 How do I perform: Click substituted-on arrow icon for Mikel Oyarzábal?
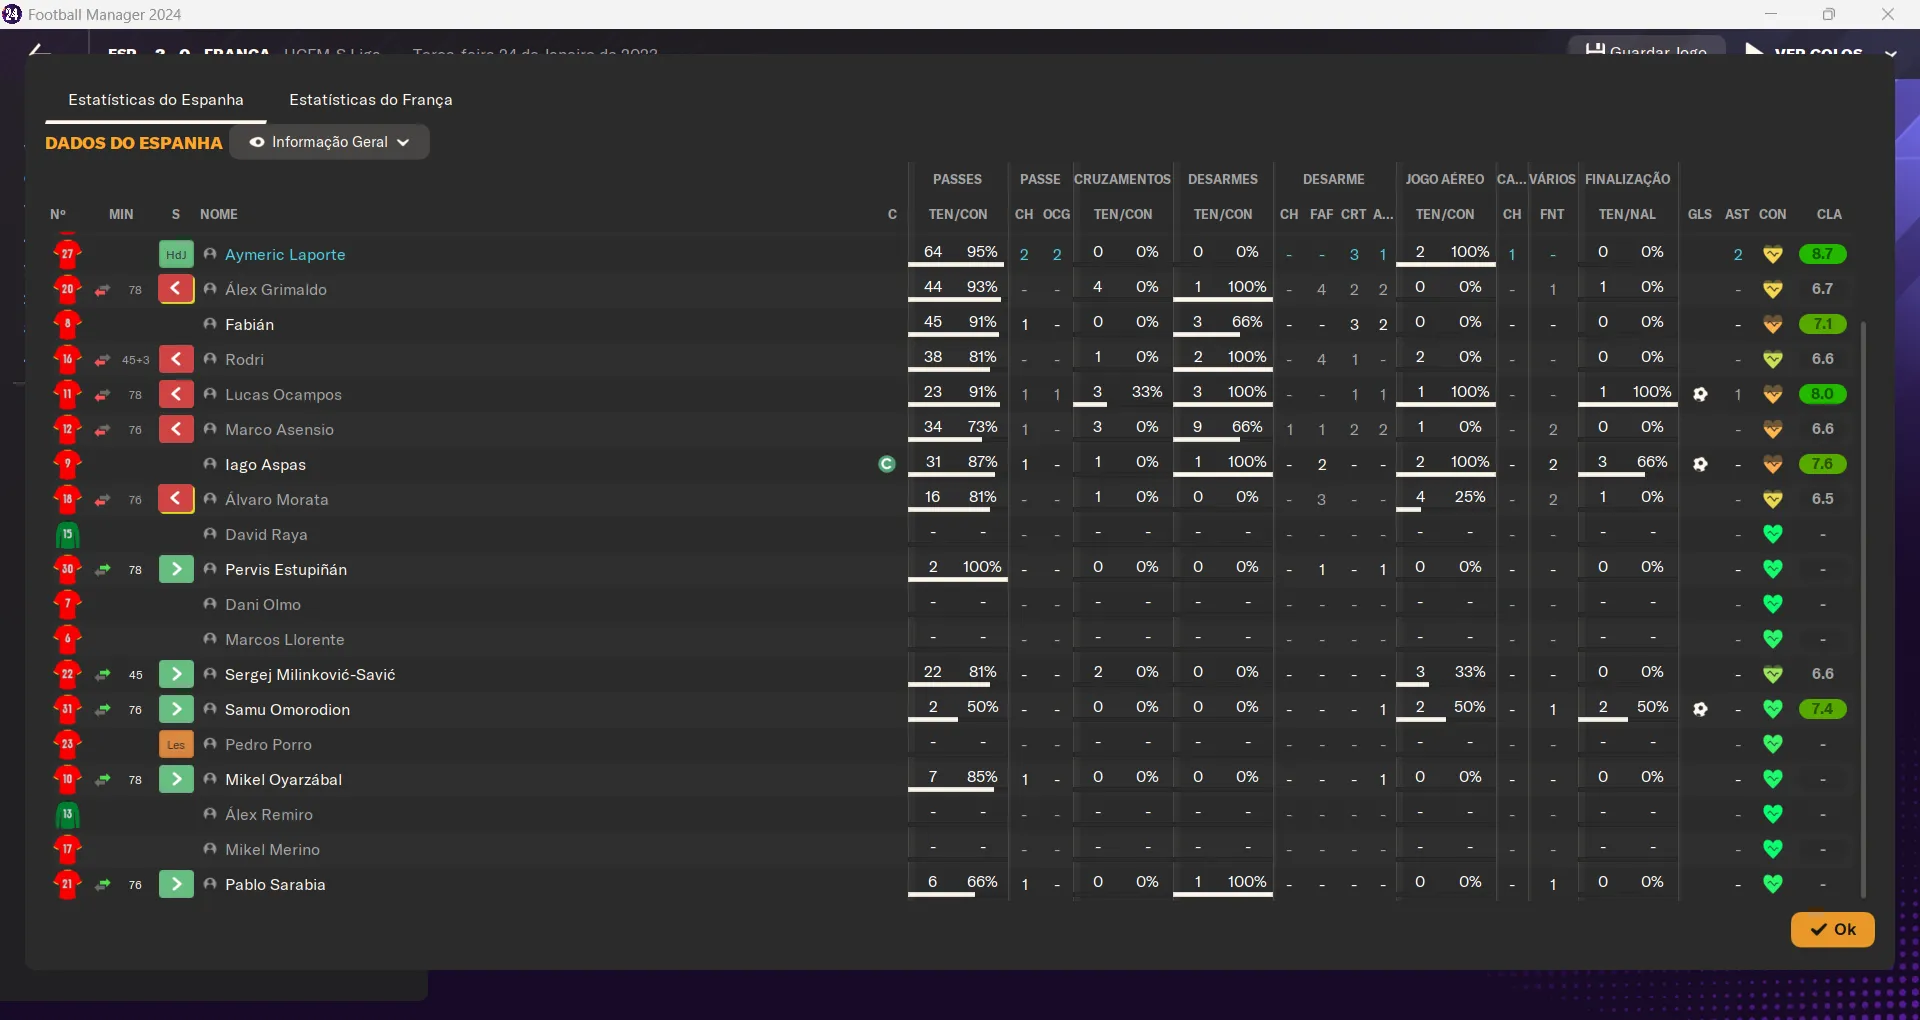pyautogui.click(x=176, y=780)
